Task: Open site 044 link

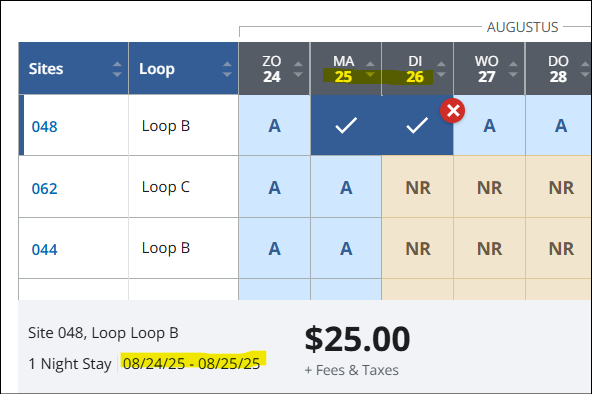Action: coord(45,250)
